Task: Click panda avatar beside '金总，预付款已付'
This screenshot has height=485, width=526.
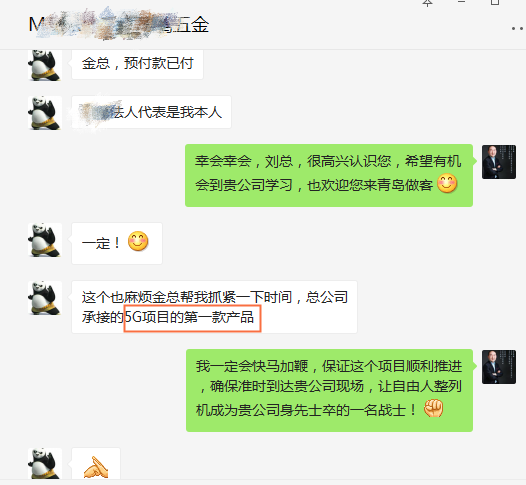Action: [x=45, y=65]
